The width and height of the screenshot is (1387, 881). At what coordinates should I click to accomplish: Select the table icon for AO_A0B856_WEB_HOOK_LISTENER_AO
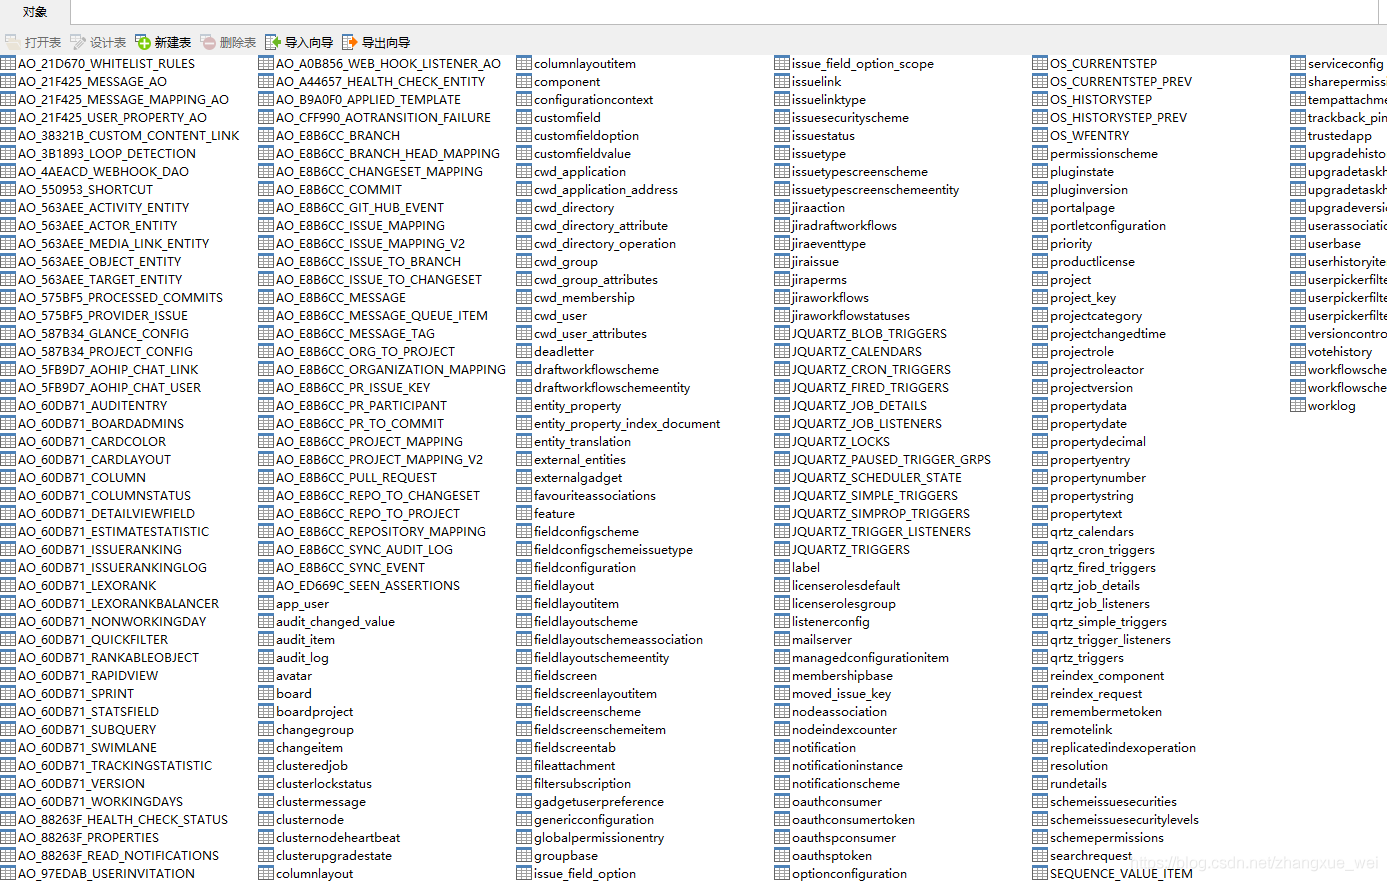click(266, 63)
